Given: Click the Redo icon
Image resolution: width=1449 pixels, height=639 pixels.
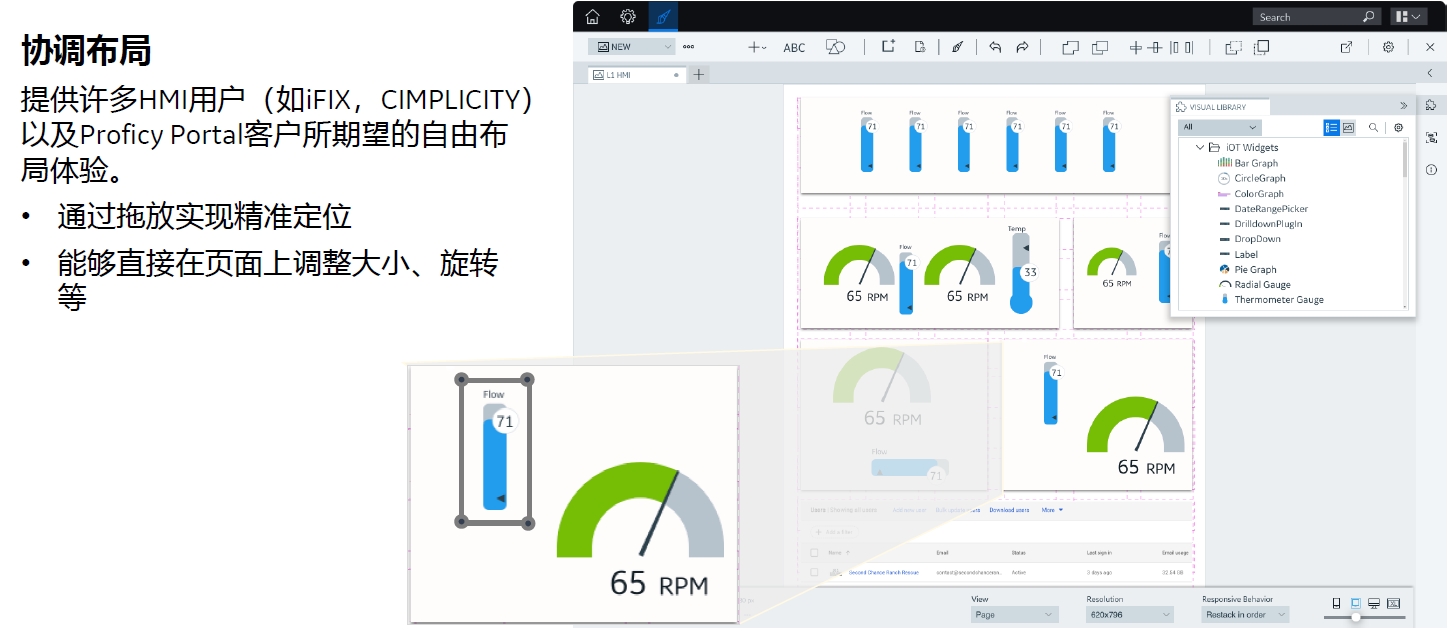Looking at the screenshot, I should (x=1023, y=47).
